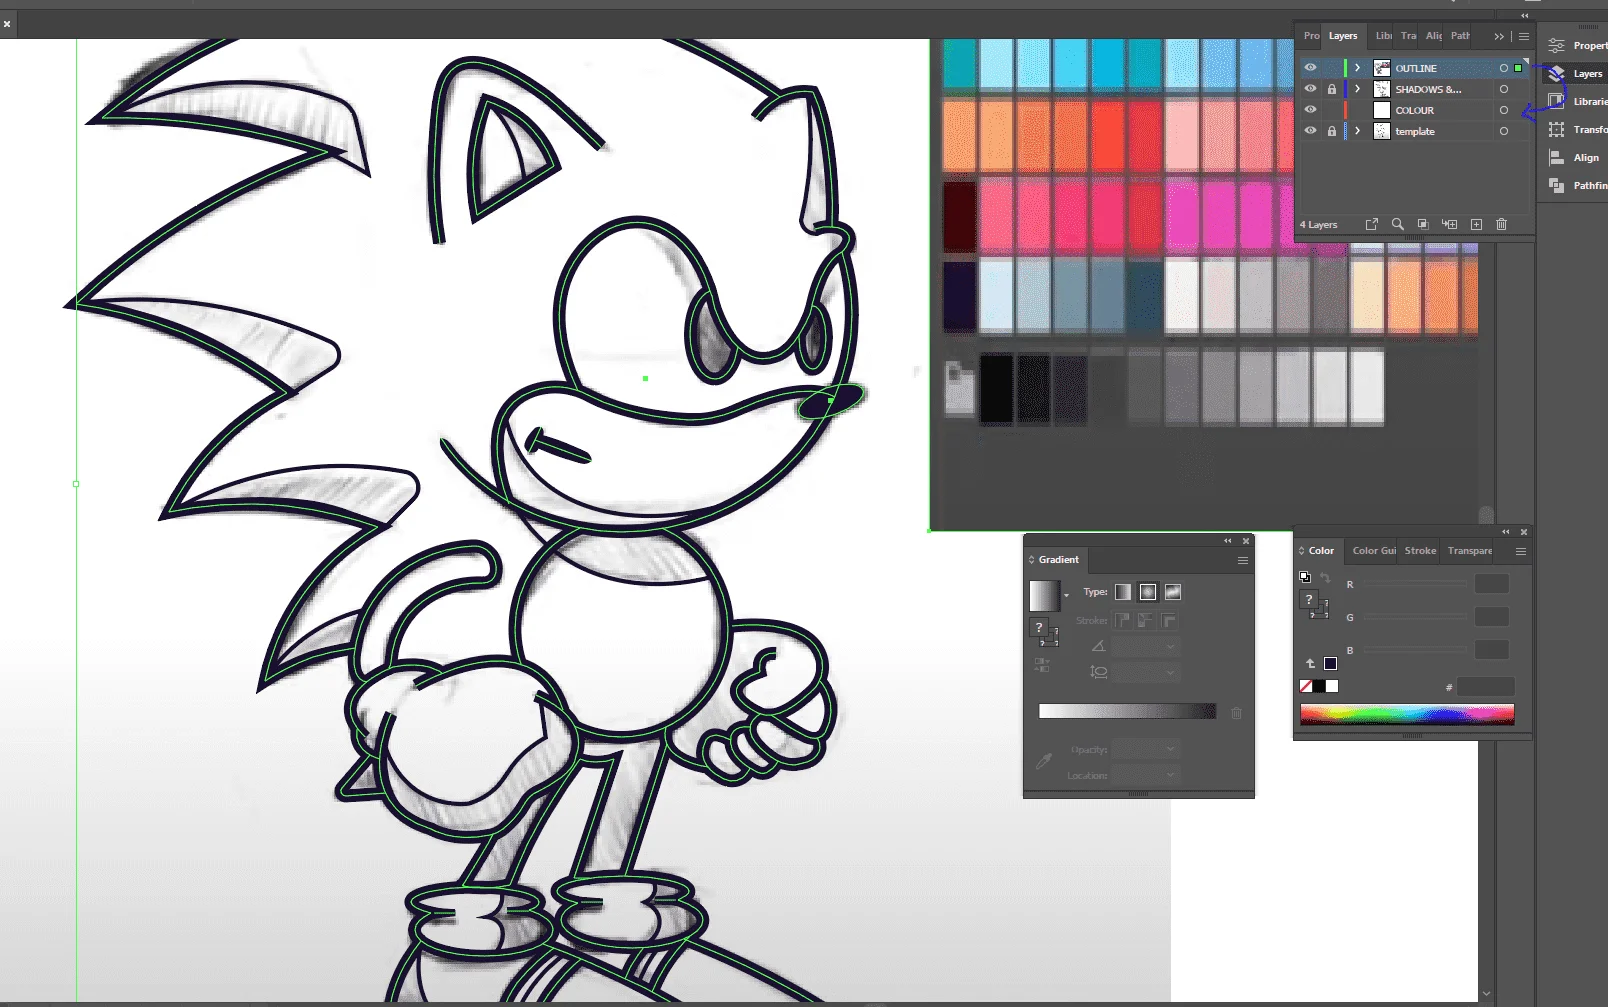Click the Gradient panel eyedropper icon

tap(1044, 761)
